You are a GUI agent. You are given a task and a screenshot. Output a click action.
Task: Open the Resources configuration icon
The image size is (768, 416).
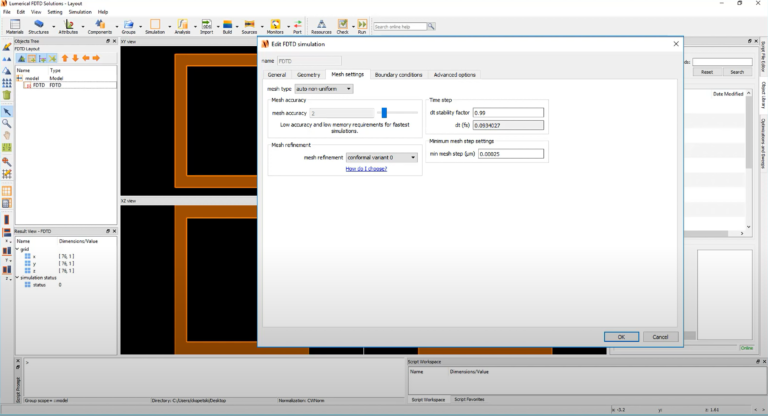pyautogui.click(x=321, y=26)
